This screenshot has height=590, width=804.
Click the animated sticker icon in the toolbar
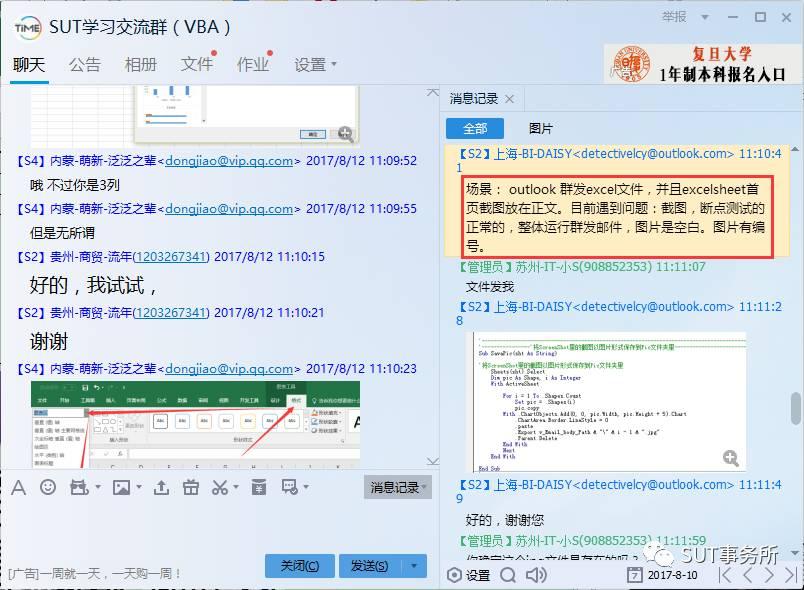(79, 487)
